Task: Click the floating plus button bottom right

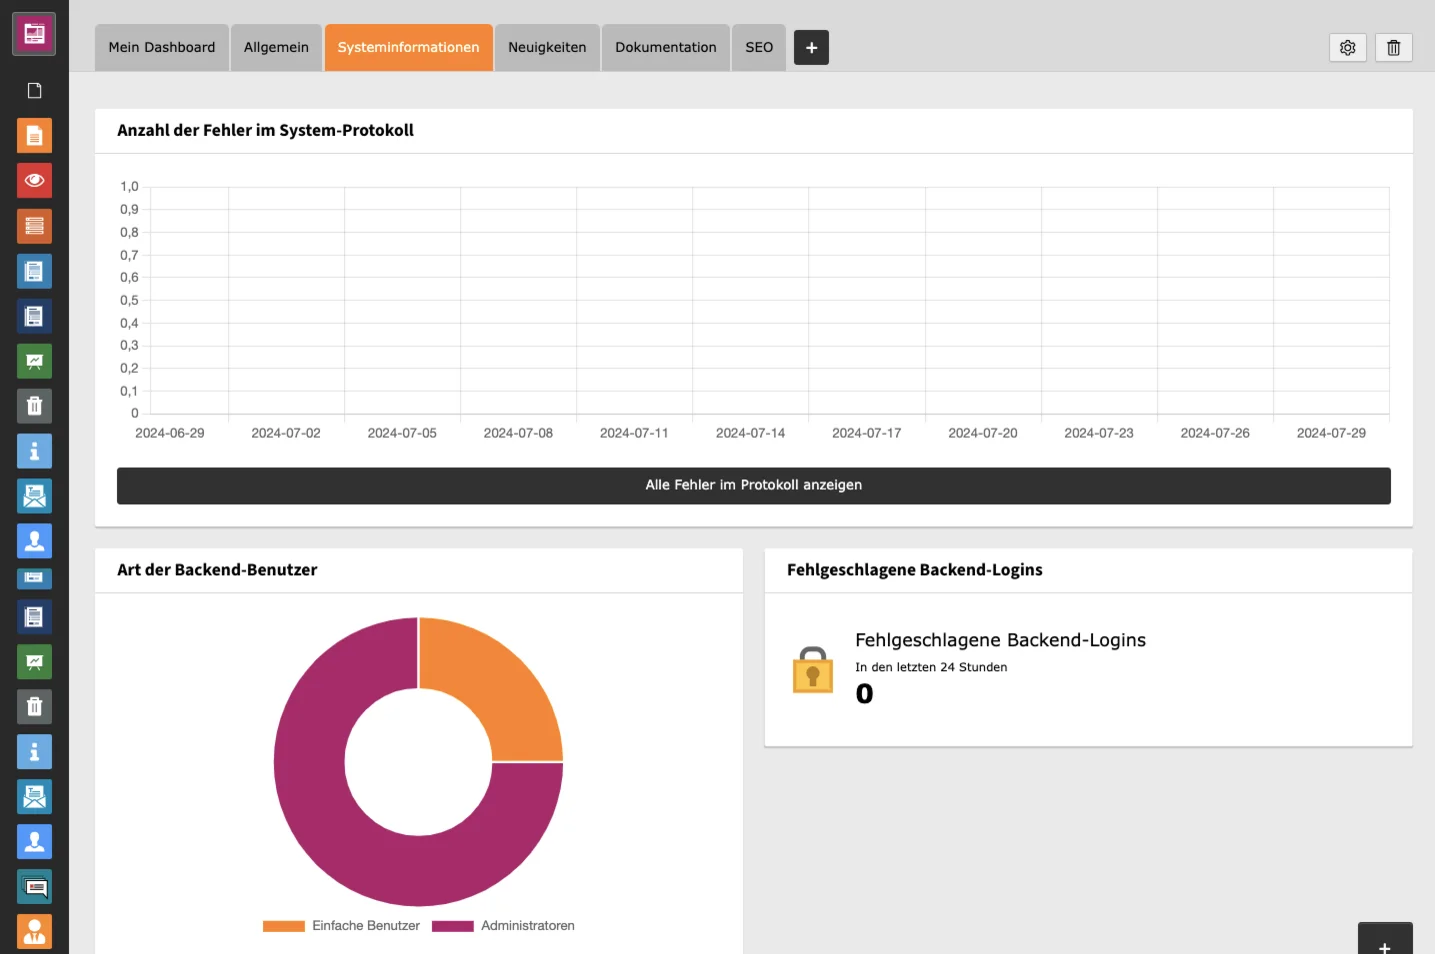Action: (1384, 945)
